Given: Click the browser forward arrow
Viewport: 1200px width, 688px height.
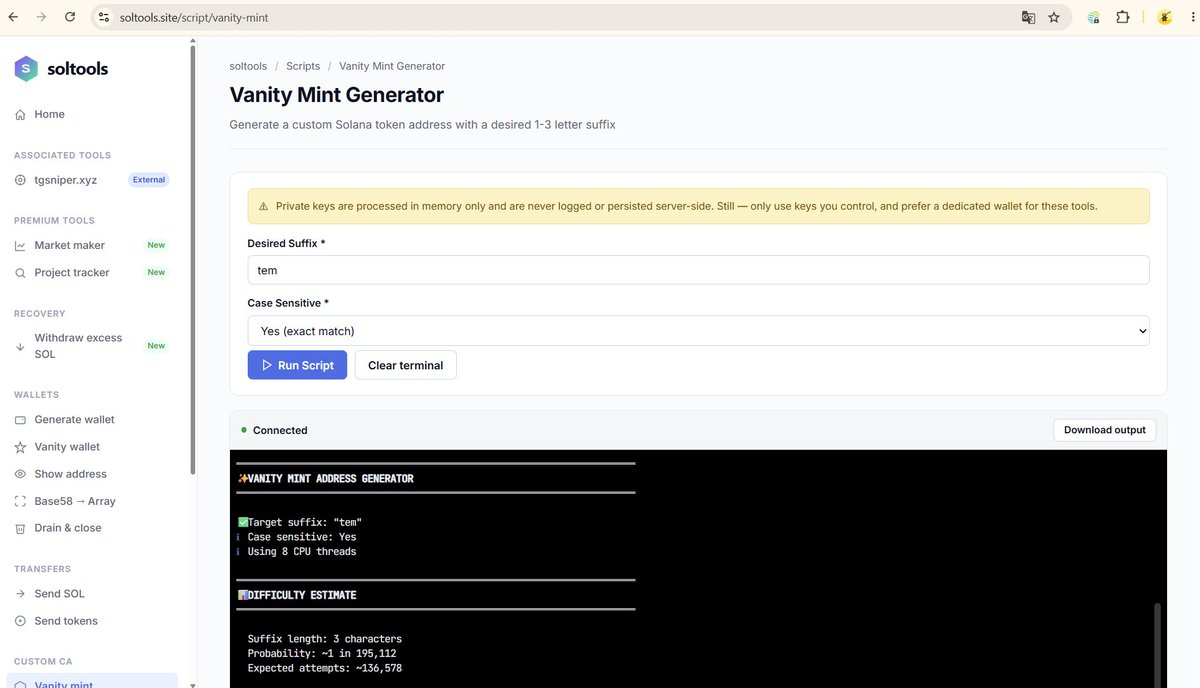Looking at the screenshot, I should [41, 17].
